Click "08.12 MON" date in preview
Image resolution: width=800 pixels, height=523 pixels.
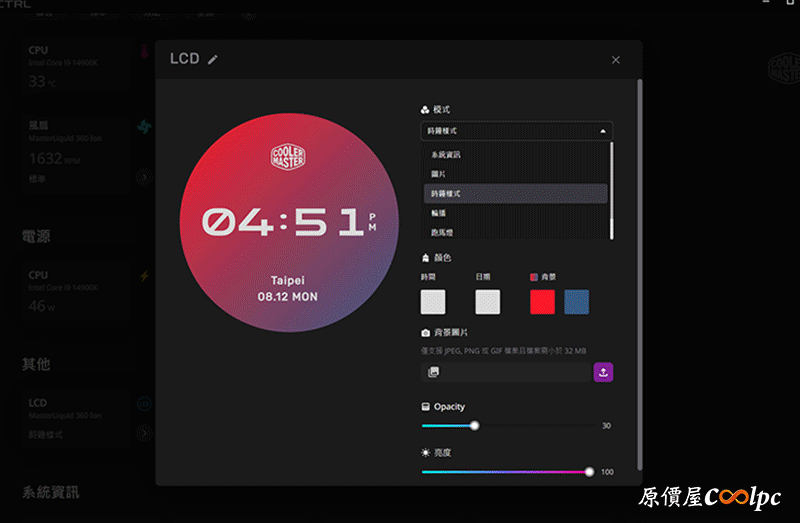point(288,297)
